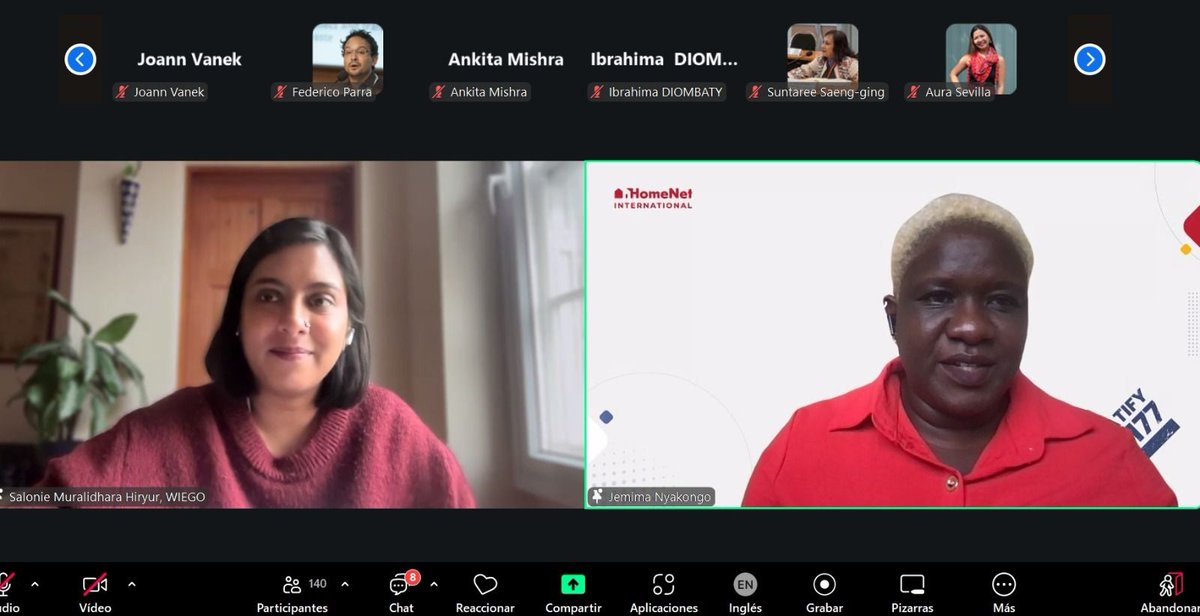Select Aura Sevilla's video thumbnail
Viewport: 1200px width, 616px height.
tap(981, 59)
